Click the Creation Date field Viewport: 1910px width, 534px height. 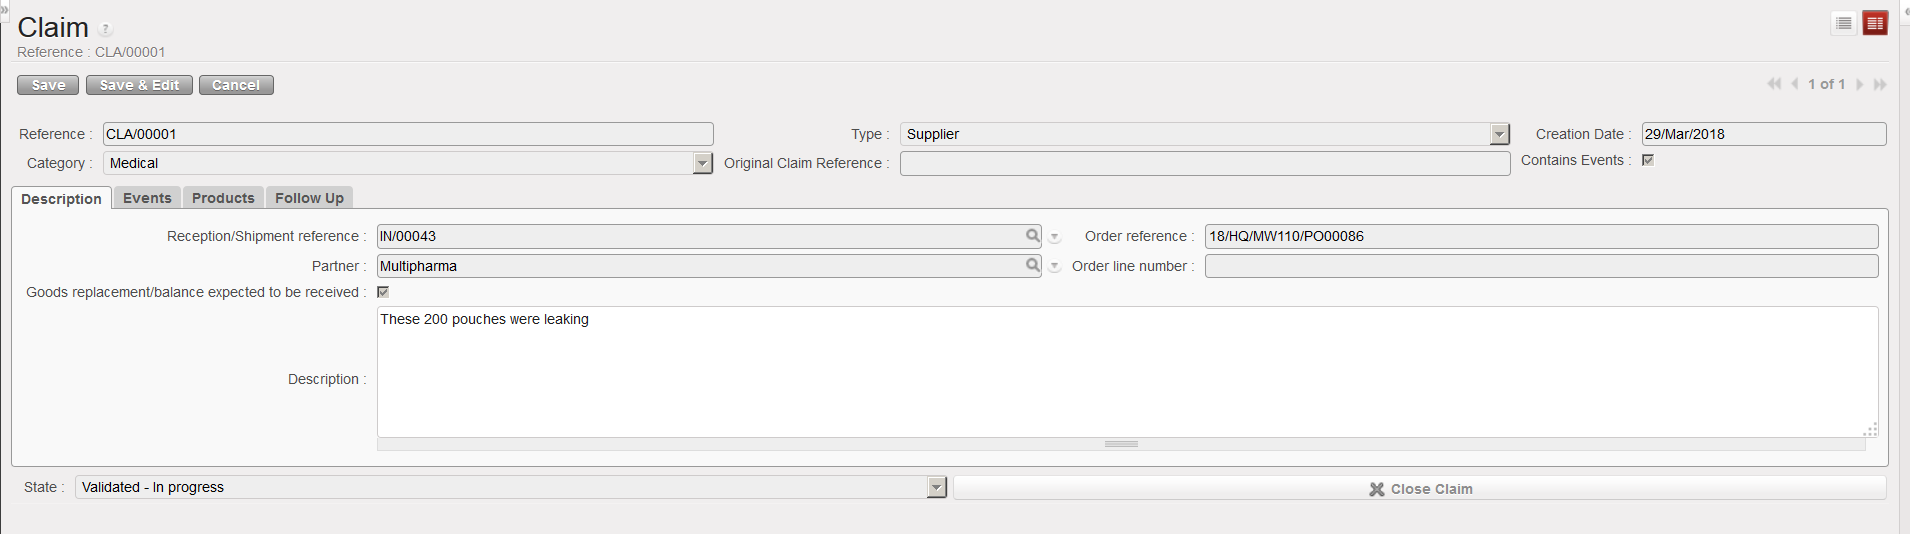coord(1764,134)
